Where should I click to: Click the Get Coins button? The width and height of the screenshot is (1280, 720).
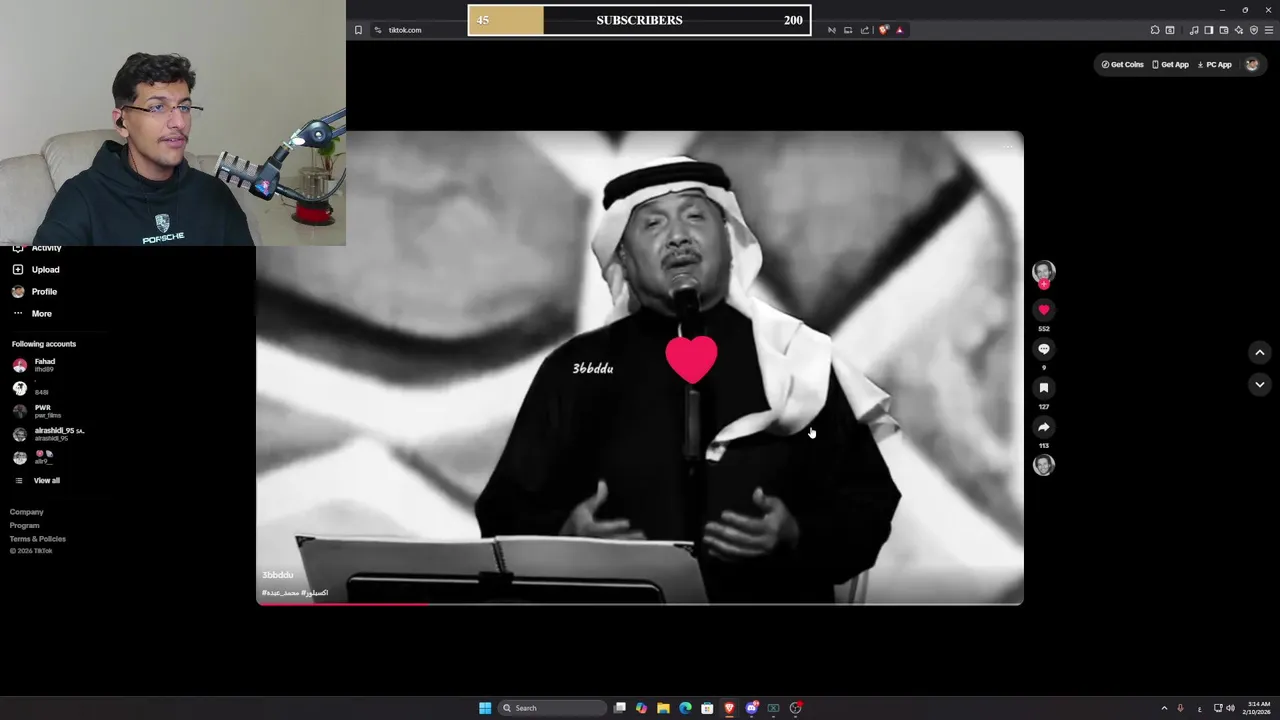(x=1122, y=64)
